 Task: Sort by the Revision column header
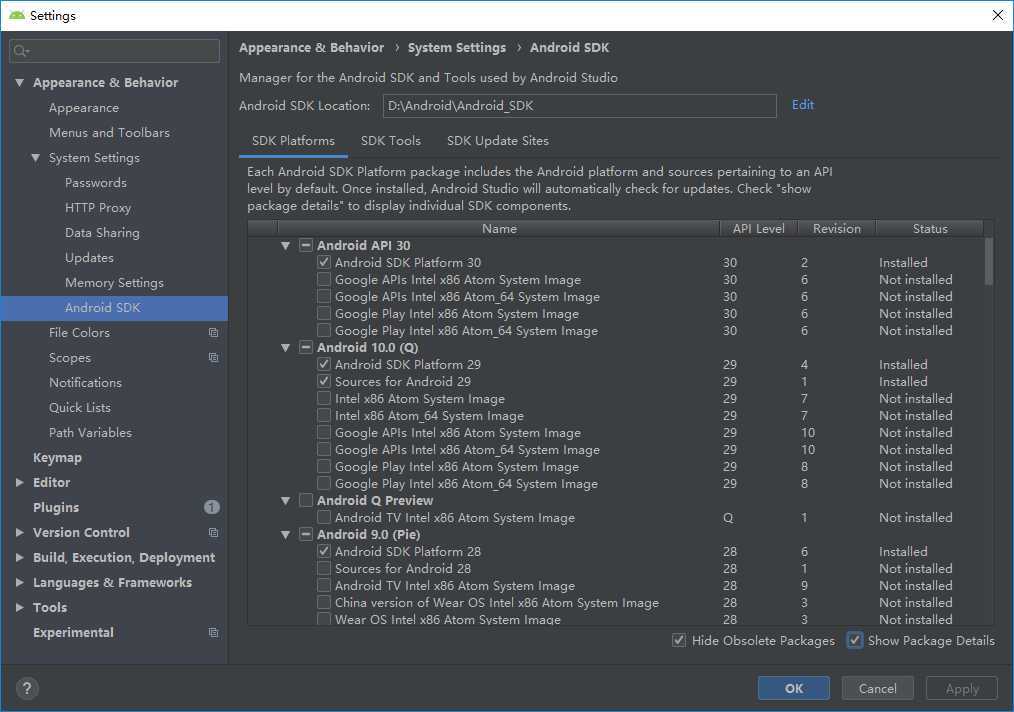pos(837,228)
